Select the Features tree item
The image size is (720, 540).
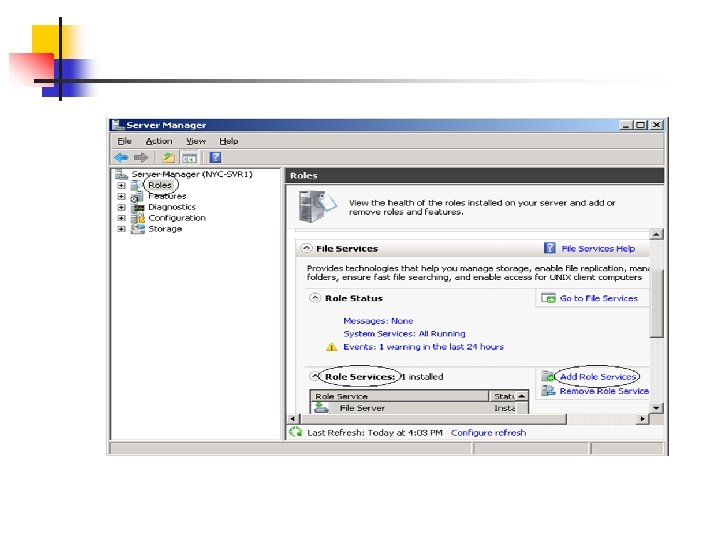click(x=167, y=196)
